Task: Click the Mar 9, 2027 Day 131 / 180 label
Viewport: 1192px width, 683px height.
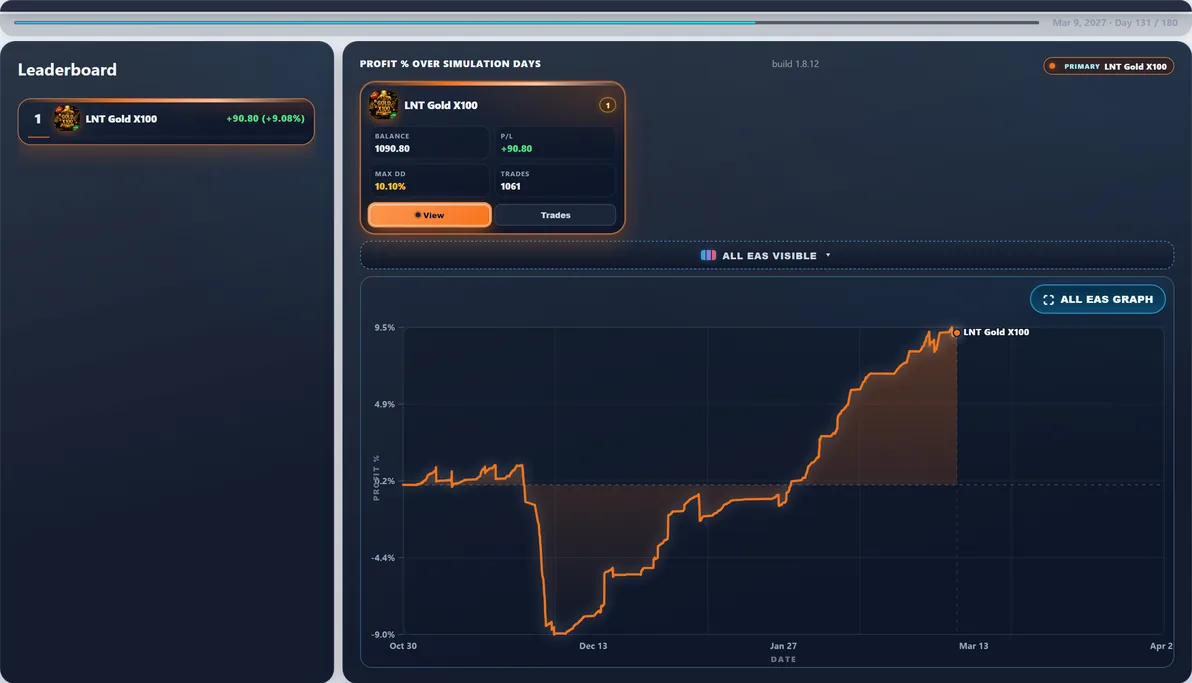Action: [1114, 23]
